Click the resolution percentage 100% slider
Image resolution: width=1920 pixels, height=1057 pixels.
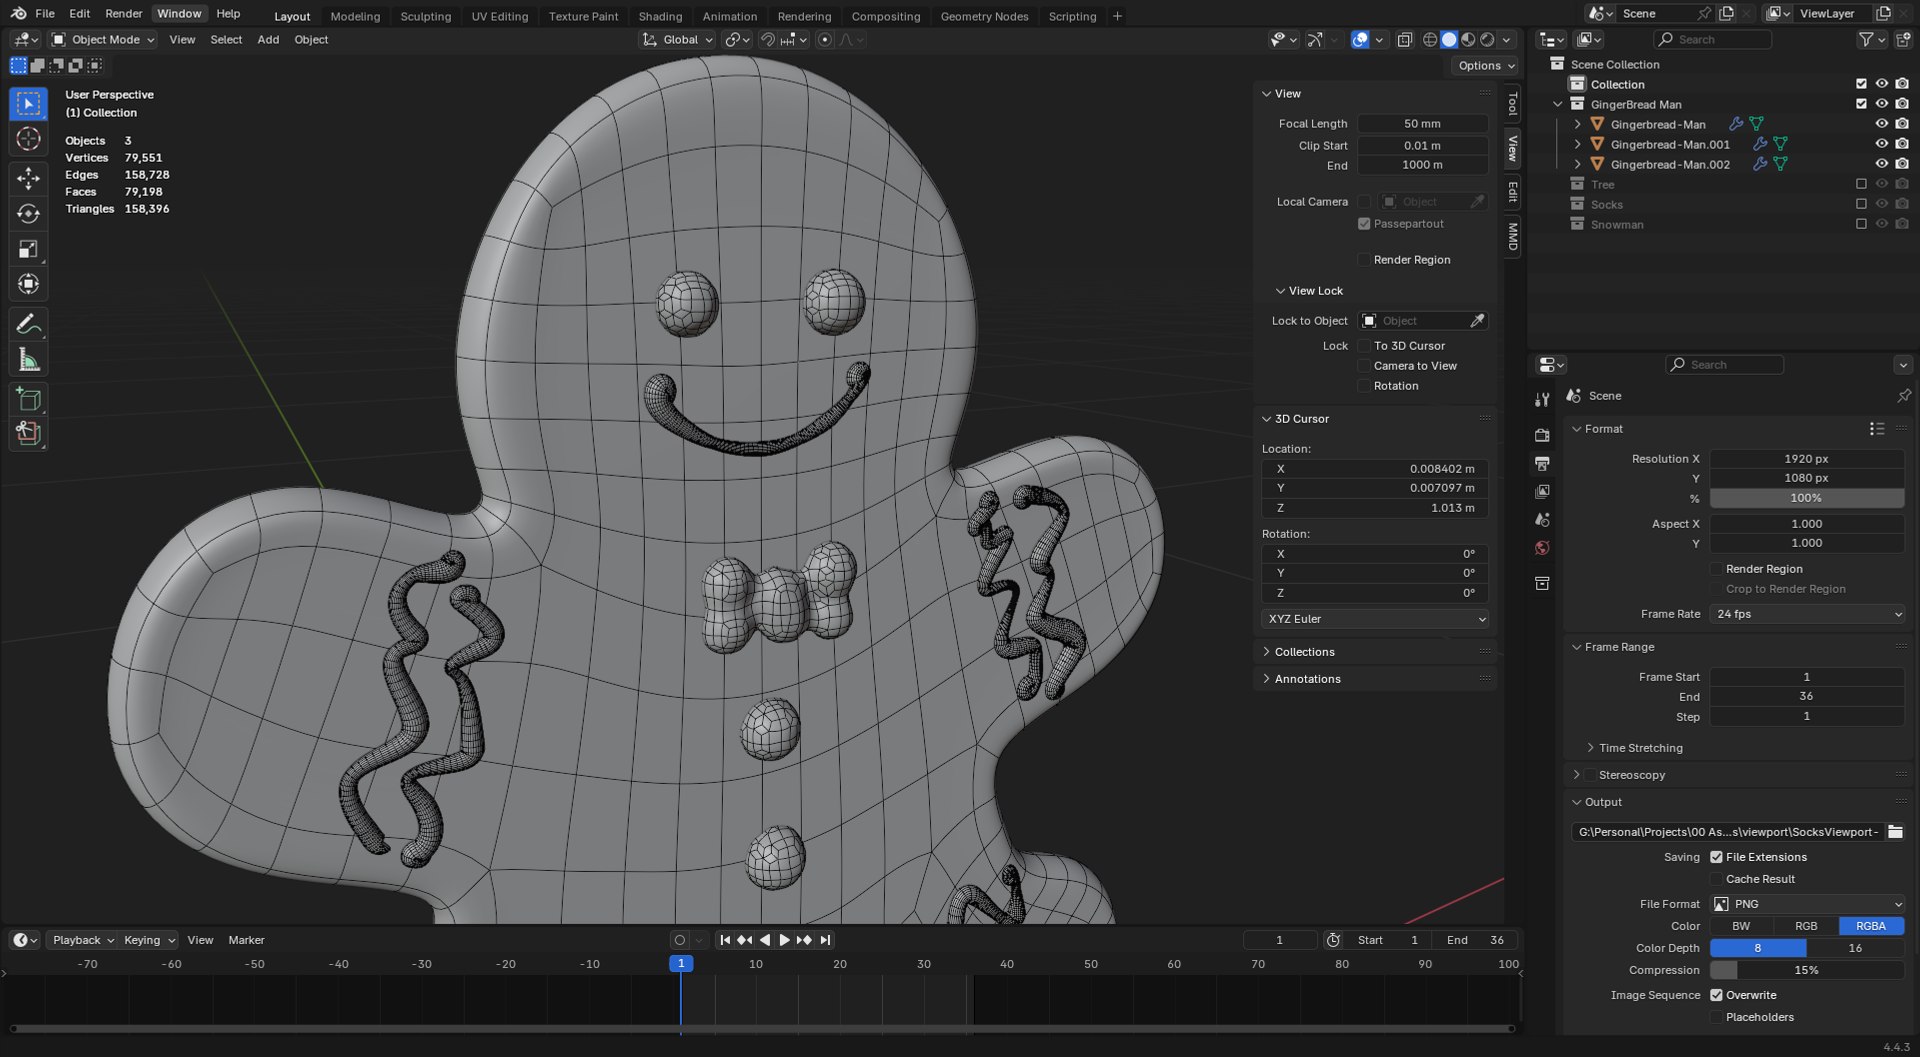pyautogui.click(x=1807, y=498)
